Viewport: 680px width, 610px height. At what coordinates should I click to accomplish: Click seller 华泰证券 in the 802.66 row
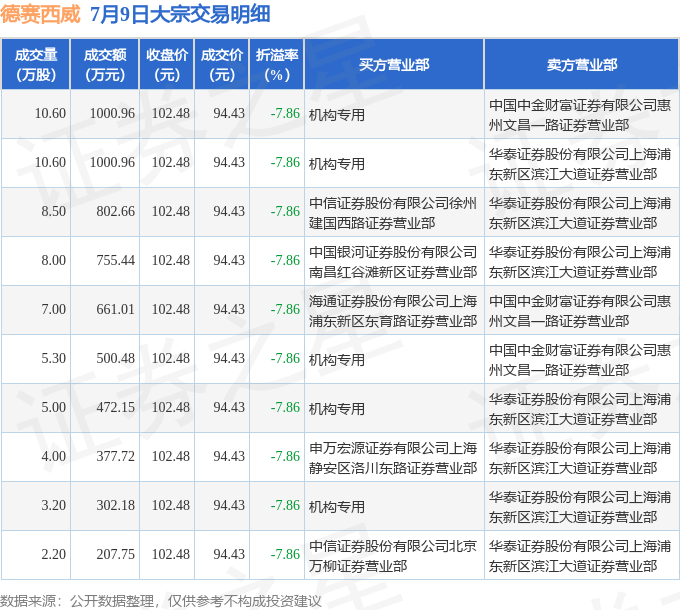580,213
